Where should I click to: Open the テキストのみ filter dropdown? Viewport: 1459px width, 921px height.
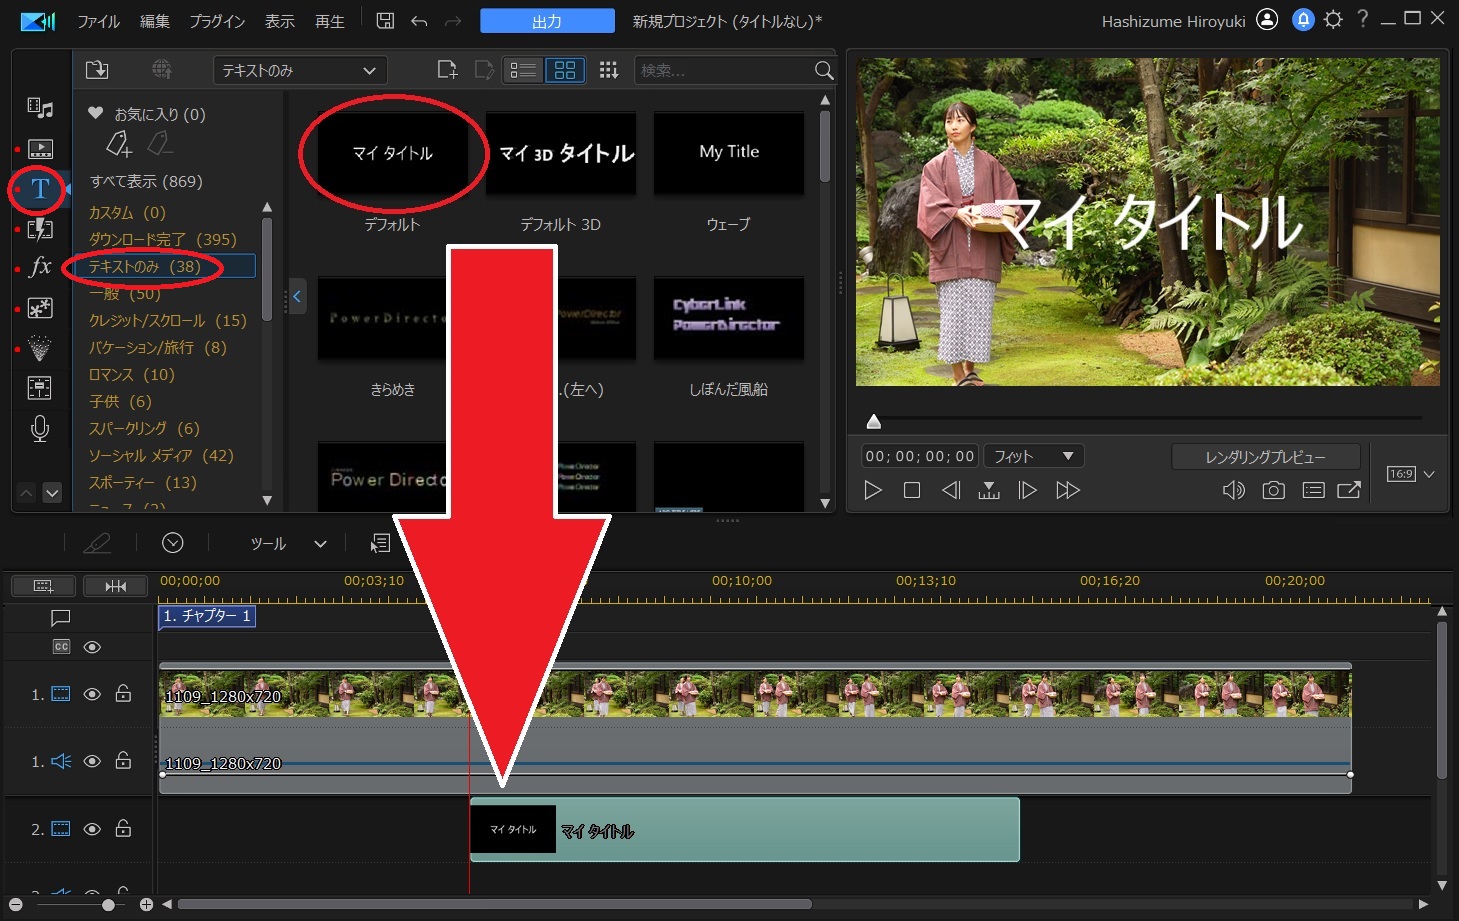299,71
